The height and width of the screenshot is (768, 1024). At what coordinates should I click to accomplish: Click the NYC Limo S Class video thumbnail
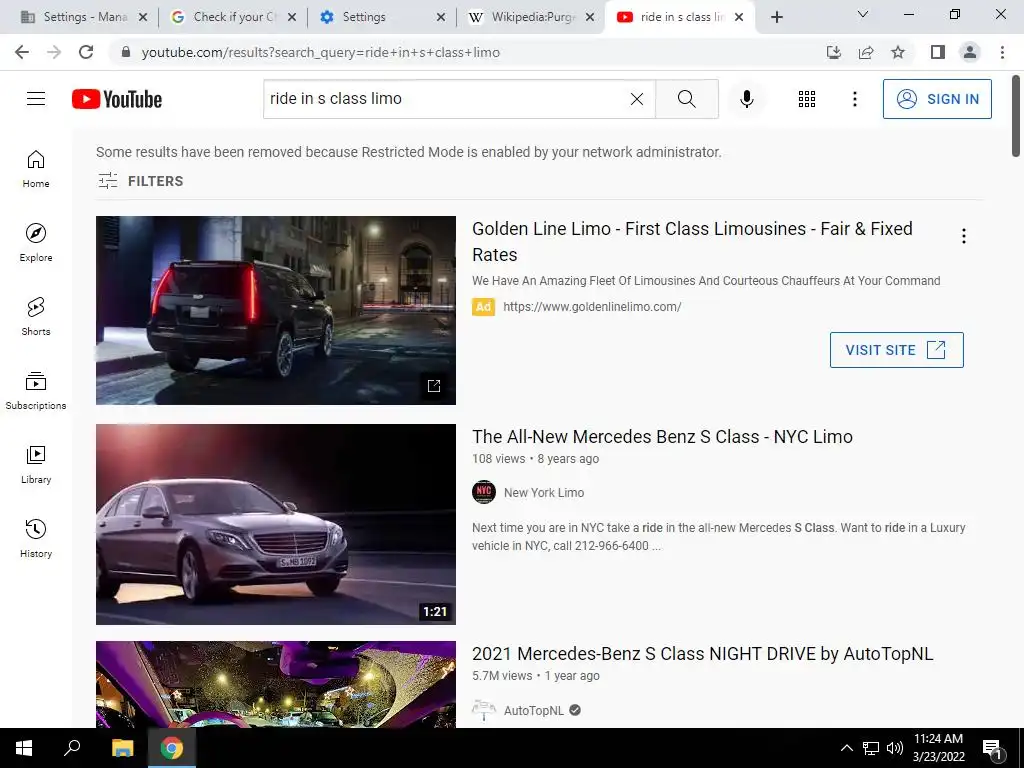click(276, 524)
